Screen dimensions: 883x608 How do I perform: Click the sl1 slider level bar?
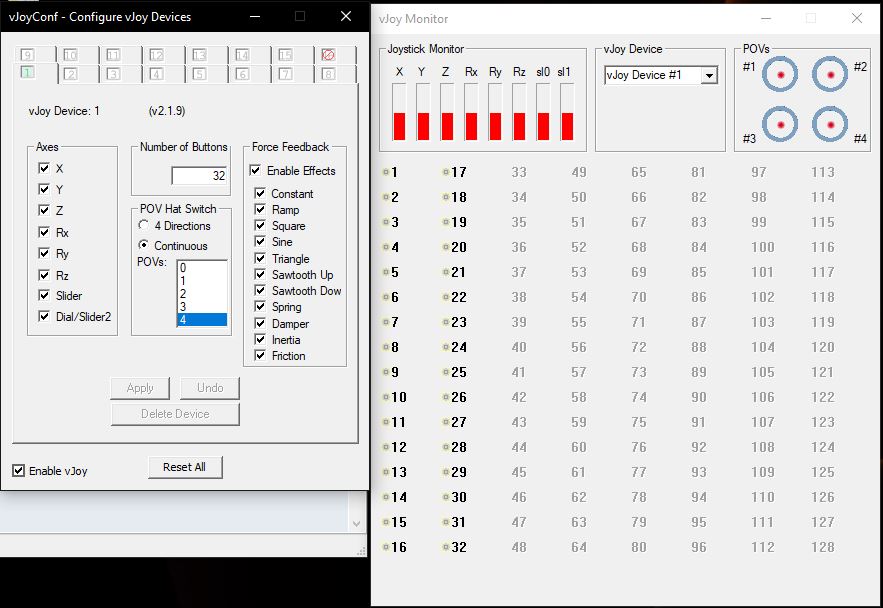click(567, 111)
